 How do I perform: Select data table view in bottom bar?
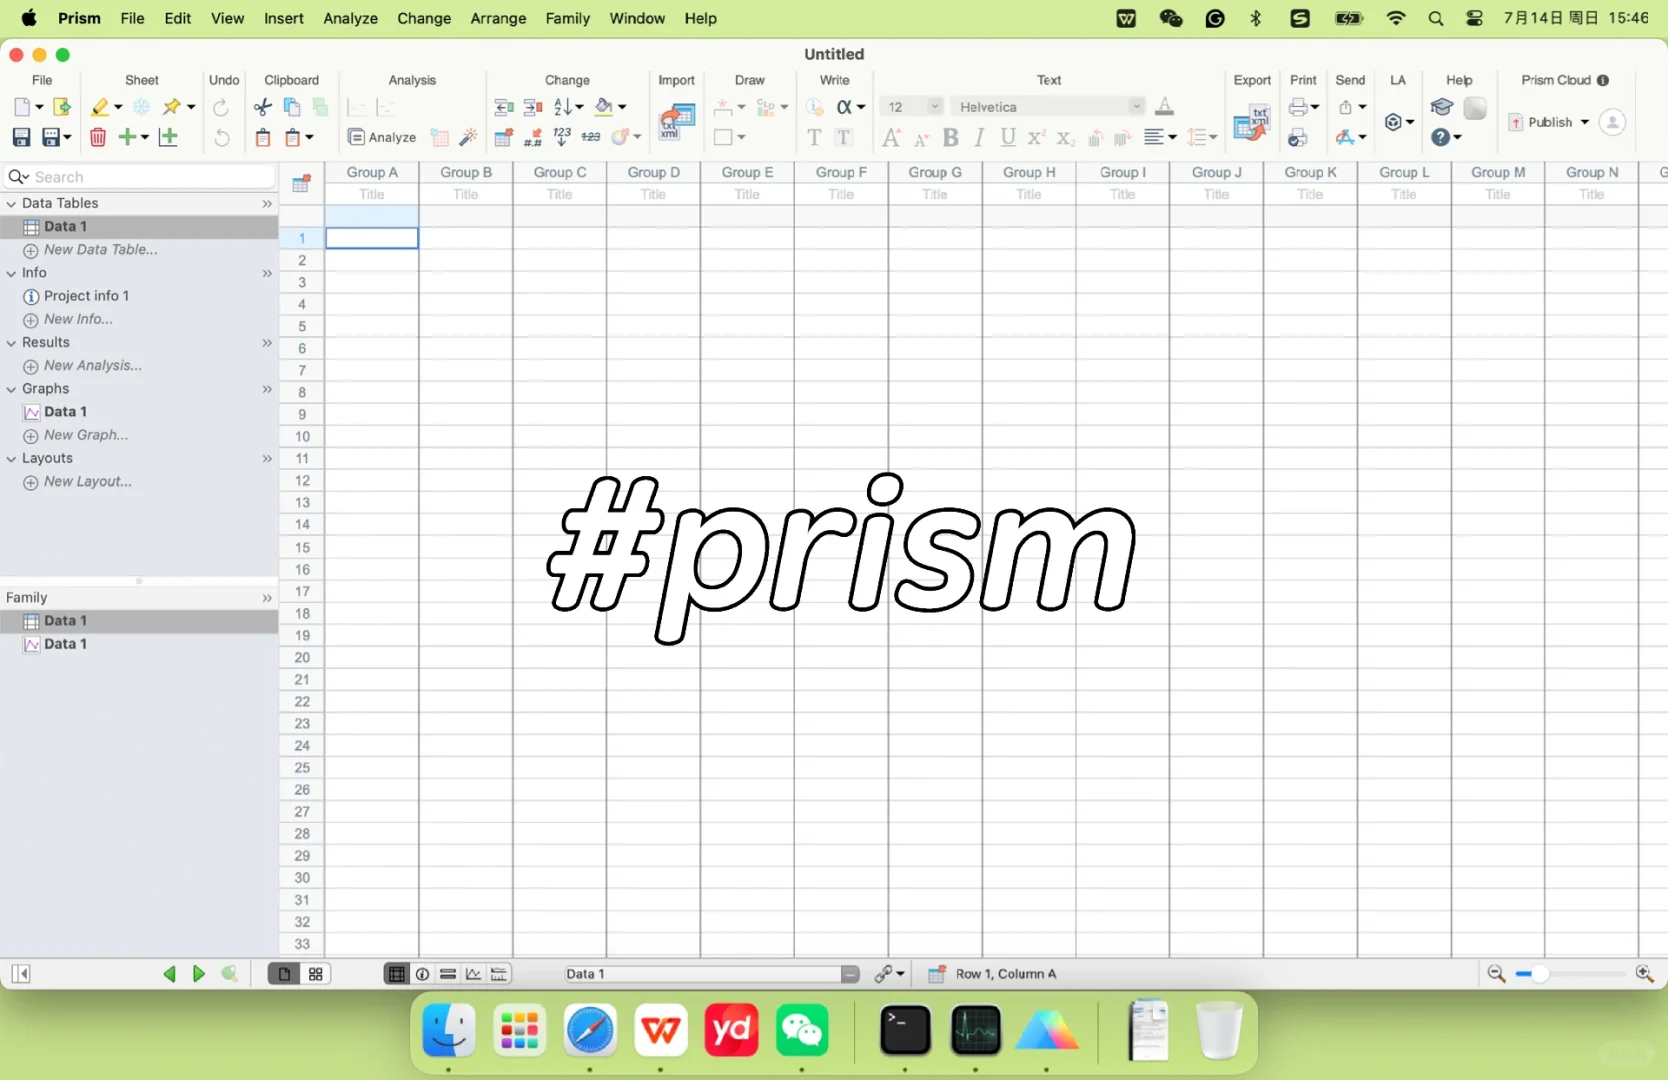point(397,973)
